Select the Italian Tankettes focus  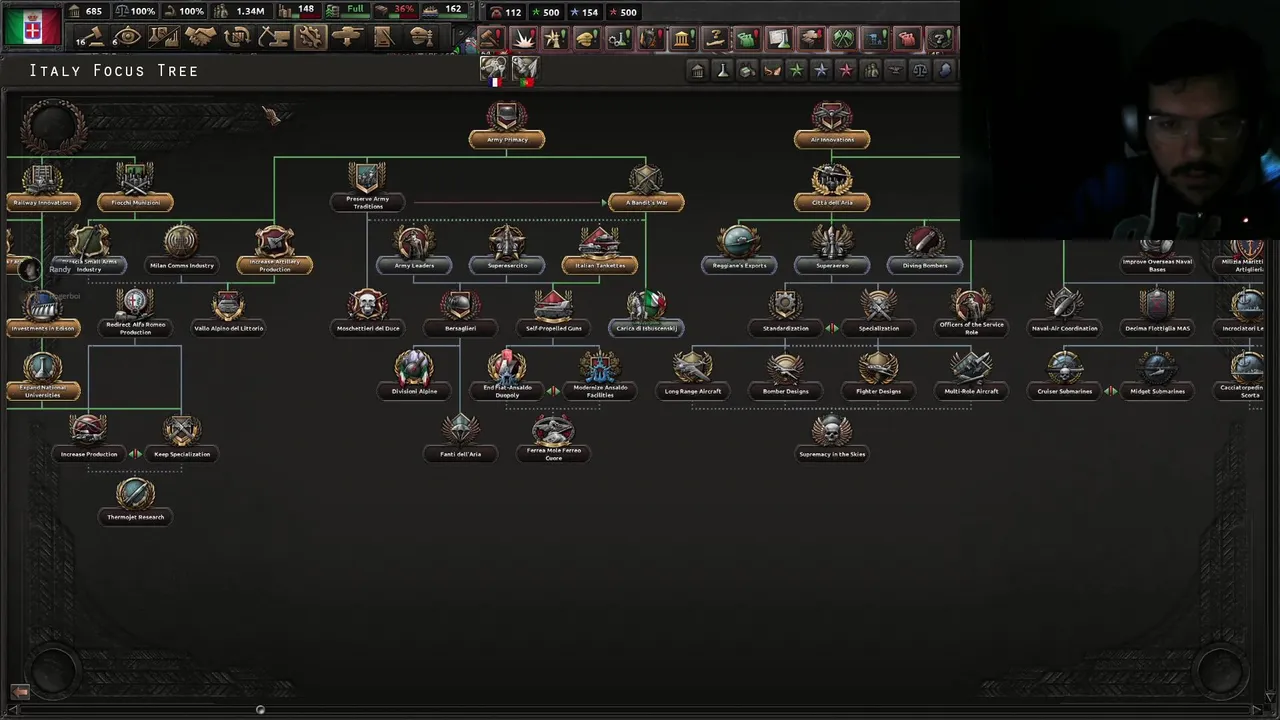point(600,251)
